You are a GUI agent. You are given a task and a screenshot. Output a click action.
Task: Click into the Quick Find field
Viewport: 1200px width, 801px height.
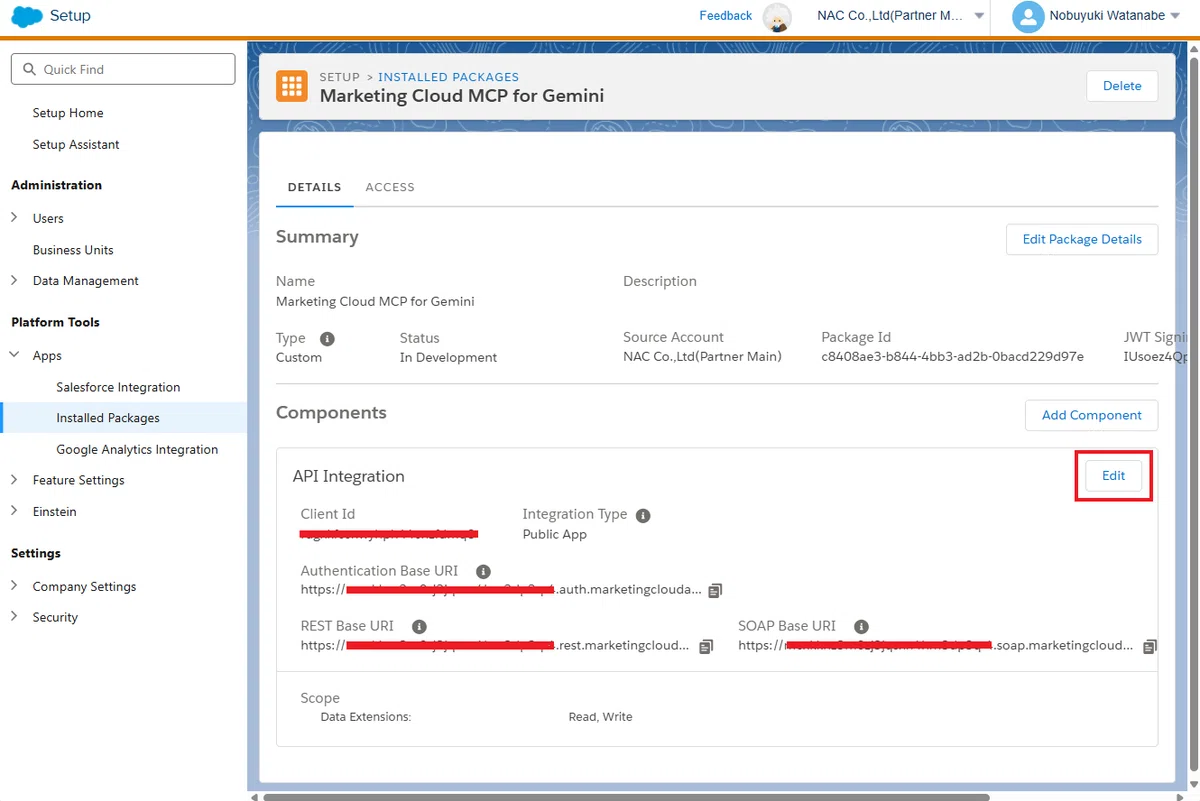(x=123, y=69)
